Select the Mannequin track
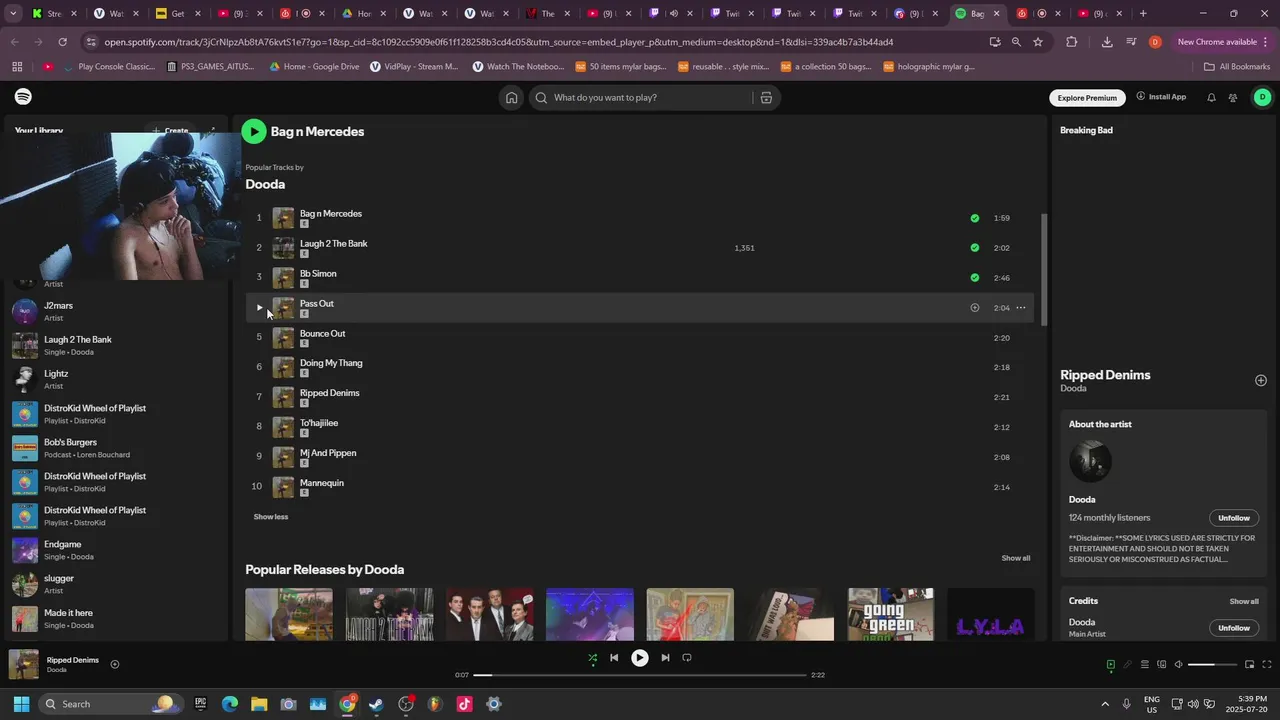This screenshot has height=720, width=1280. click(322, 483)
